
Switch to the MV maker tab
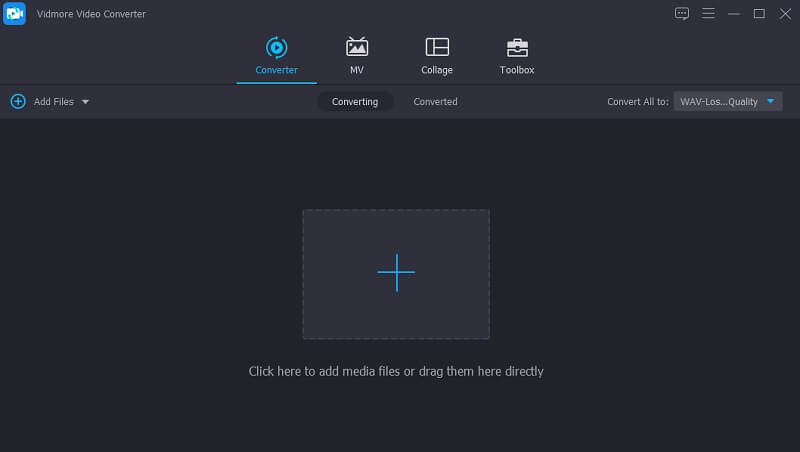point(356,57)
